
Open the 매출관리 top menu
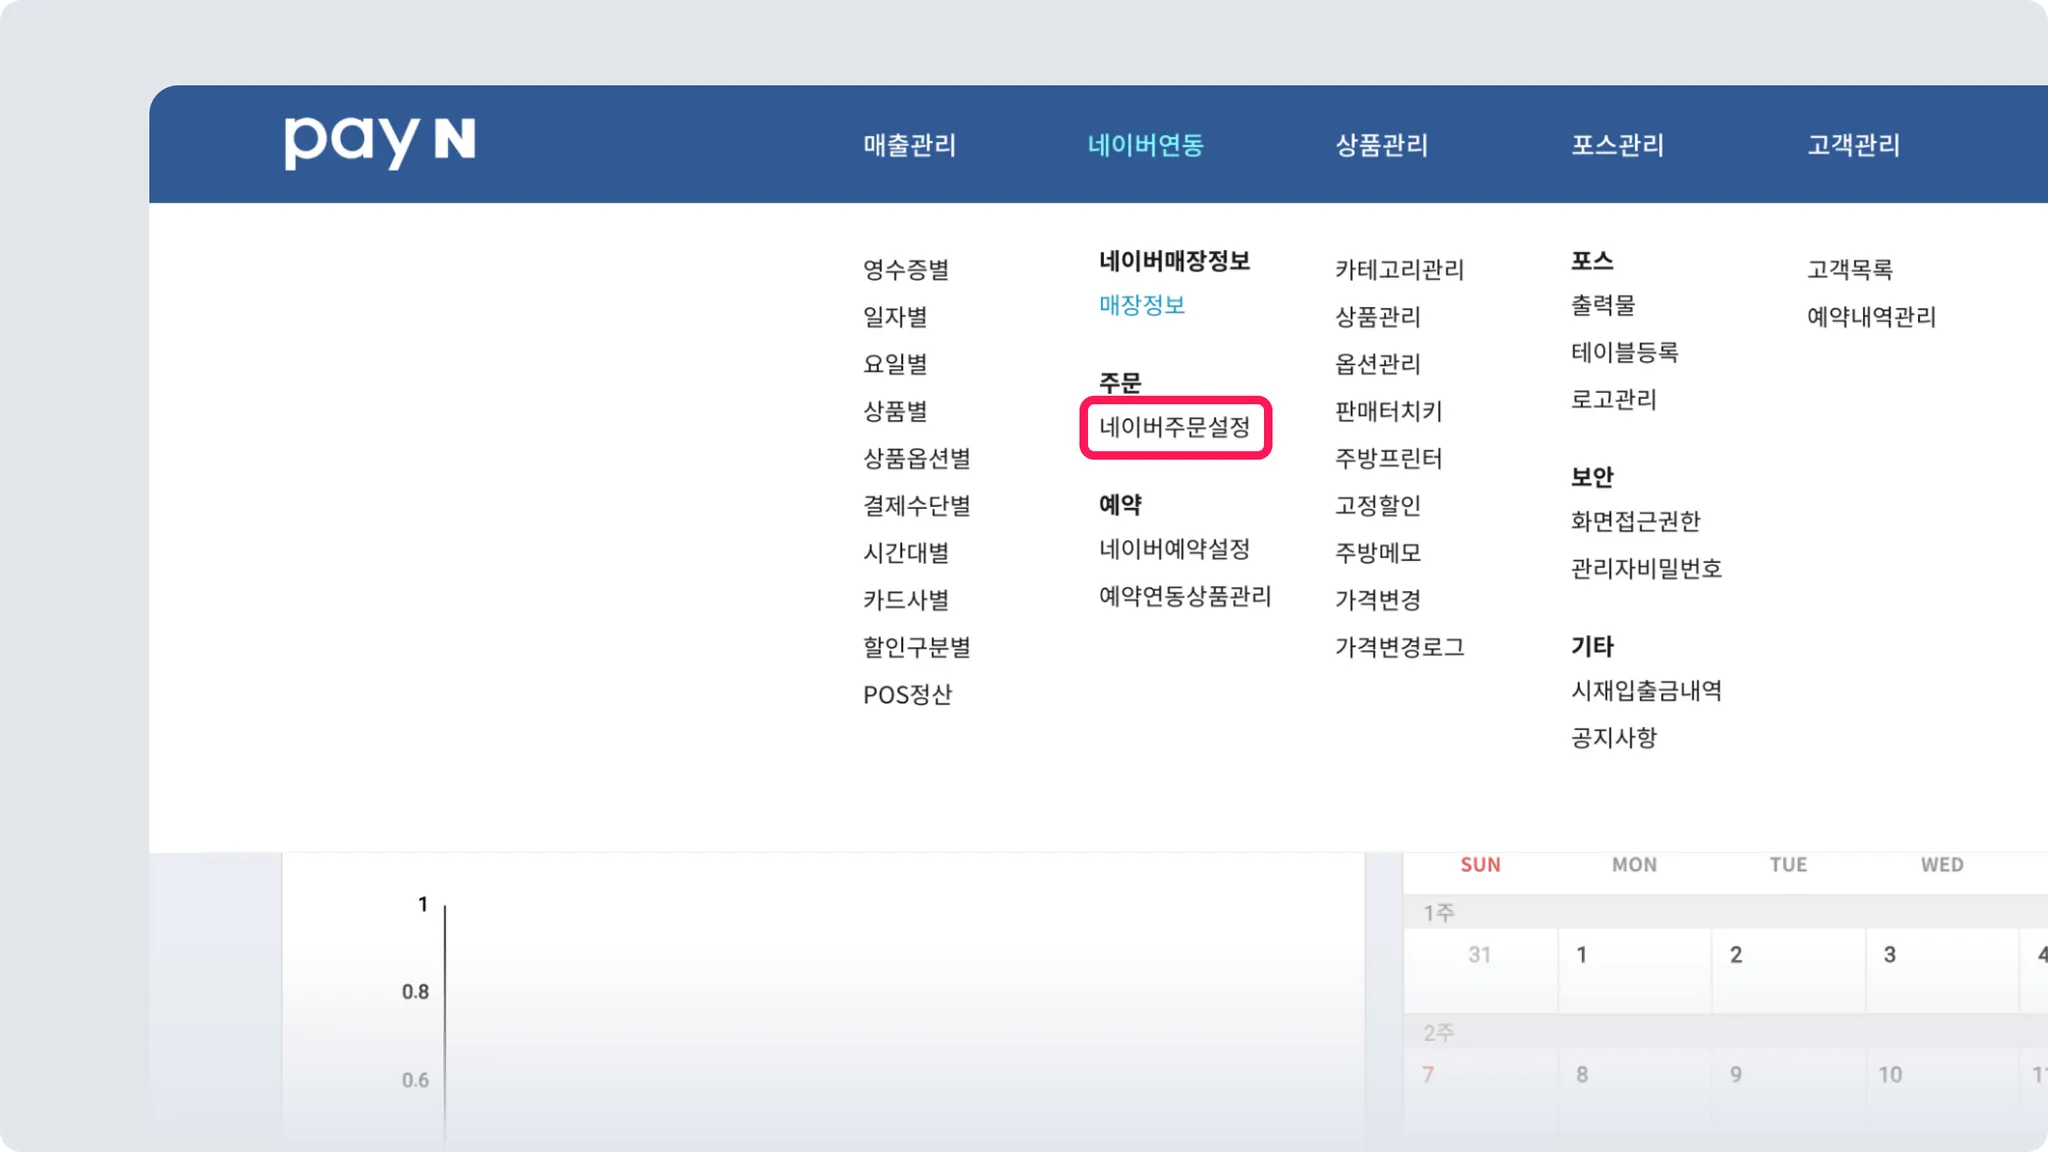pyautogui.click(x=909, y=145)
